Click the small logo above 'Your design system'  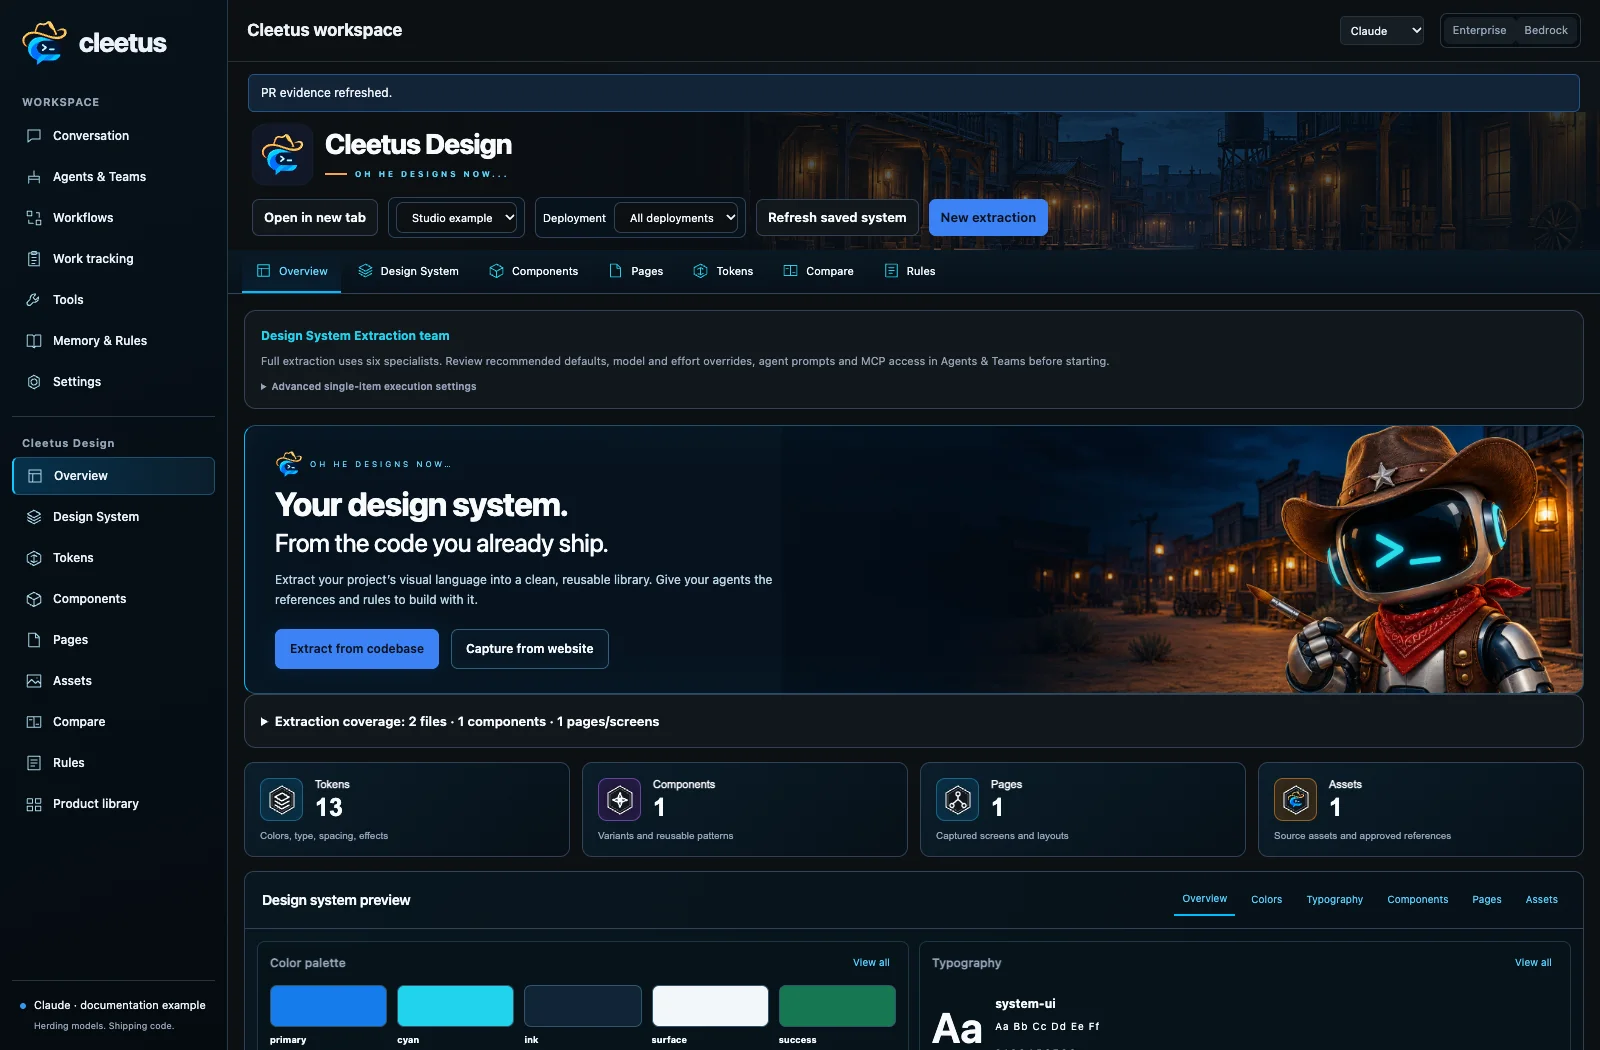point(289,464)
